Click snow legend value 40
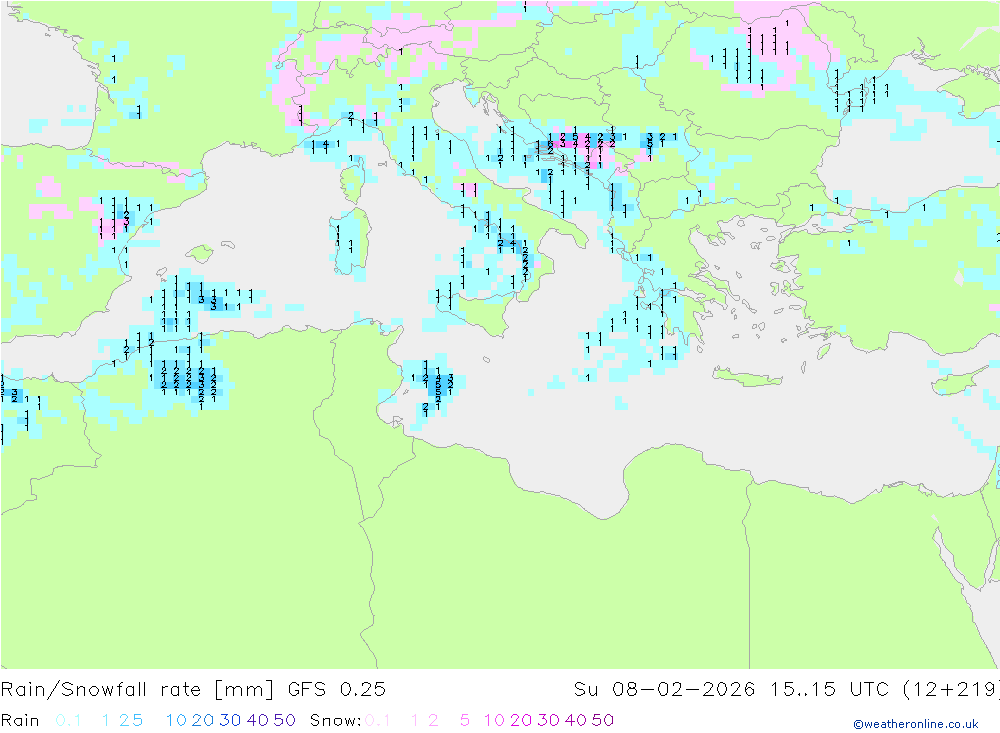This screenshot has height=733, width=1000. (576, 720)
